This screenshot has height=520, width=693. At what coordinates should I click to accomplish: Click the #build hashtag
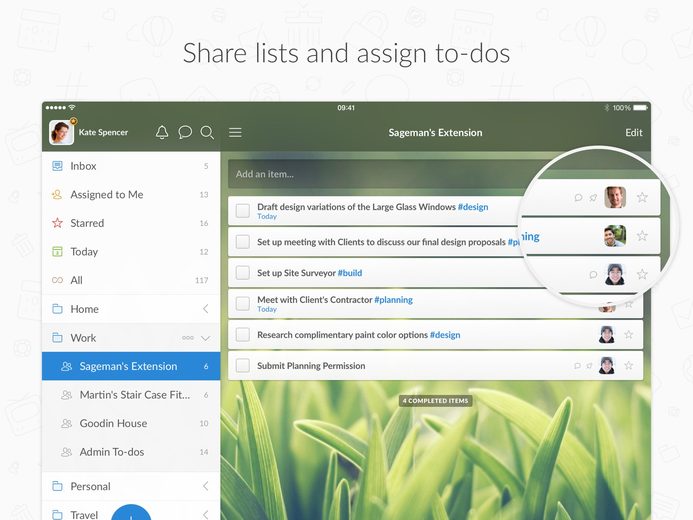pos(350,273)
